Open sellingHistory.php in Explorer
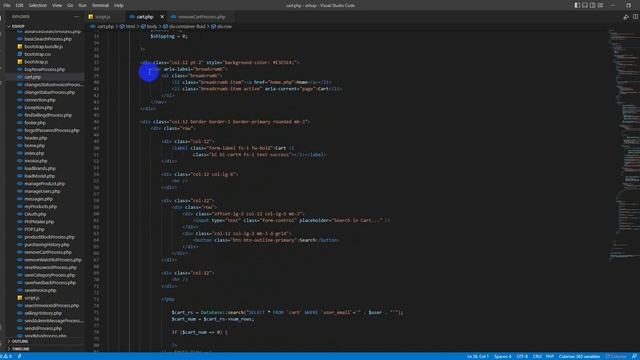Viewport: 640px width, 360px height. pyautogui.click(x=43, y=313)
